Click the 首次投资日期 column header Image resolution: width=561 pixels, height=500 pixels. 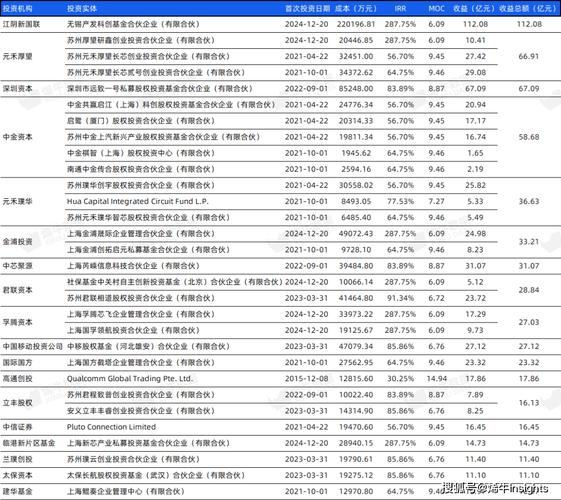click(x=307, y=8)
